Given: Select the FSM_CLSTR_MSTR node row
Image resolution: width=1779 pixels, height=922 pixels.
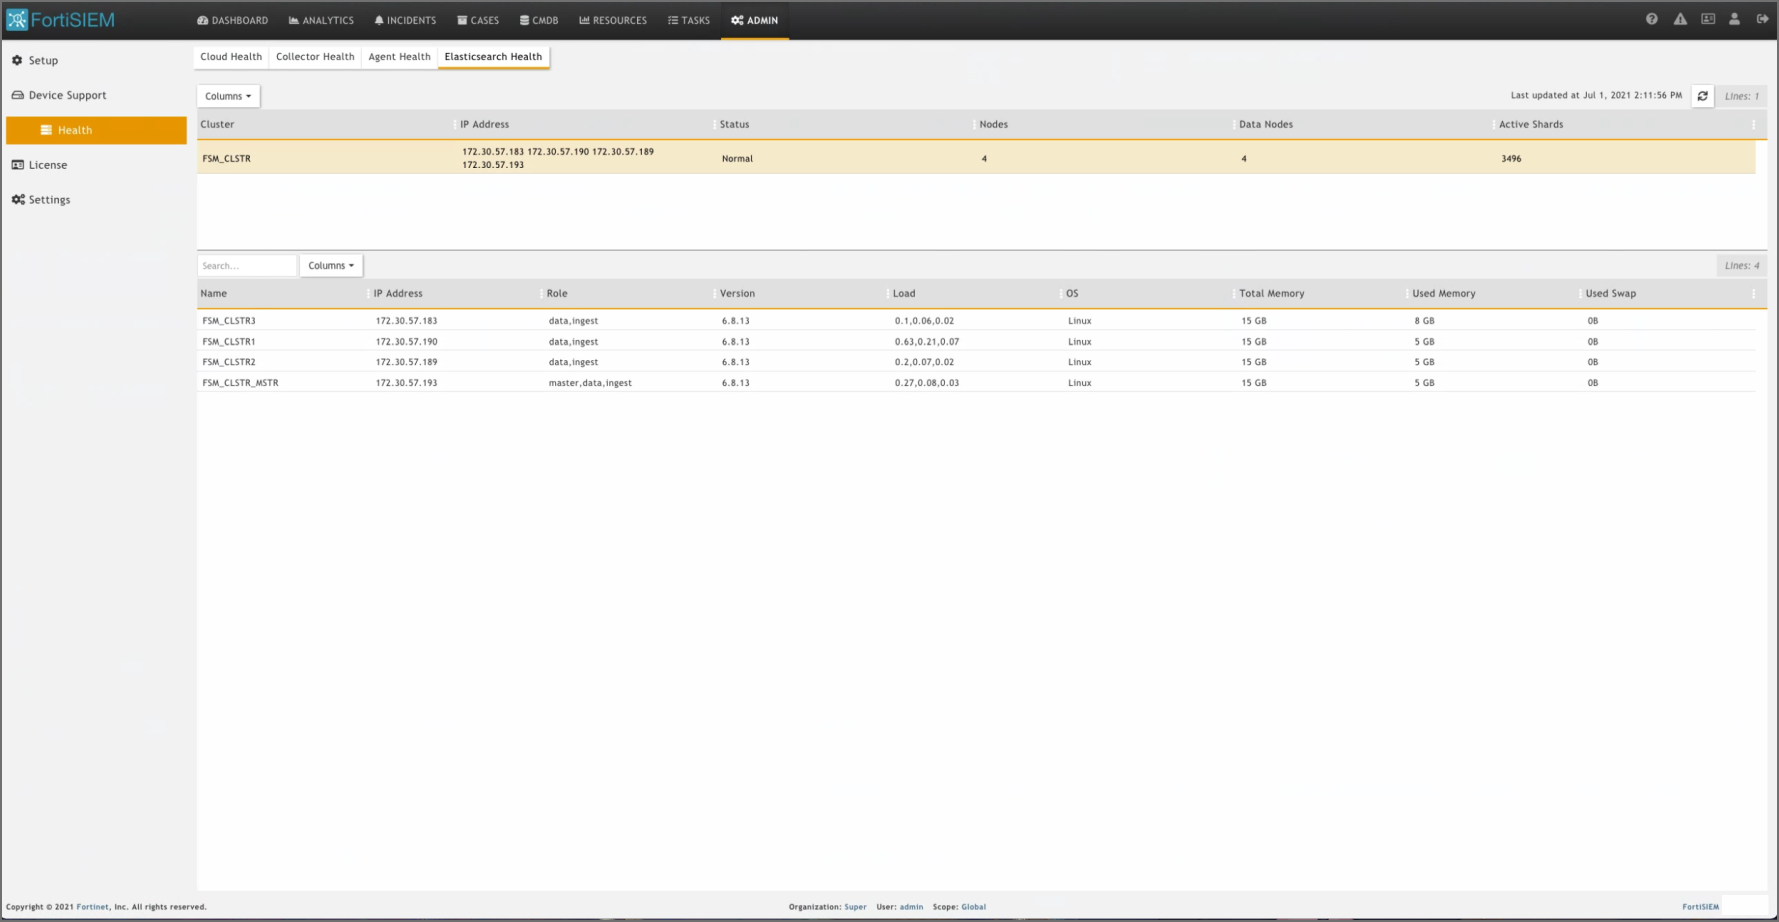Looking at the screenshot, I should click(976, 383).
